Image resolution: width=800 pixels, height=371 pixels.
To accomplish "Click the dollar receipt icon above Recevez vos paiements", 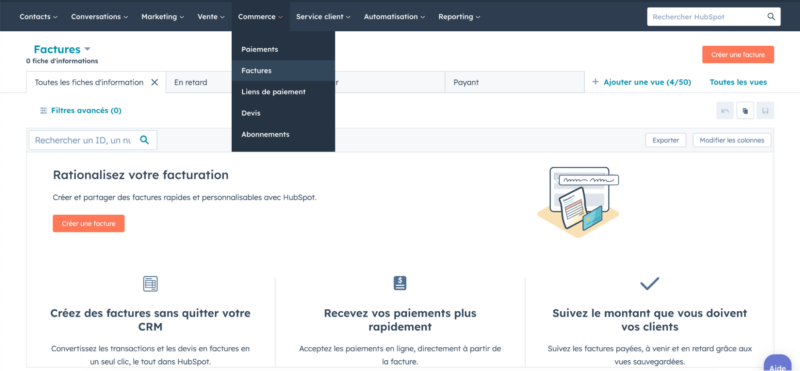I will [x=400, y=283].
